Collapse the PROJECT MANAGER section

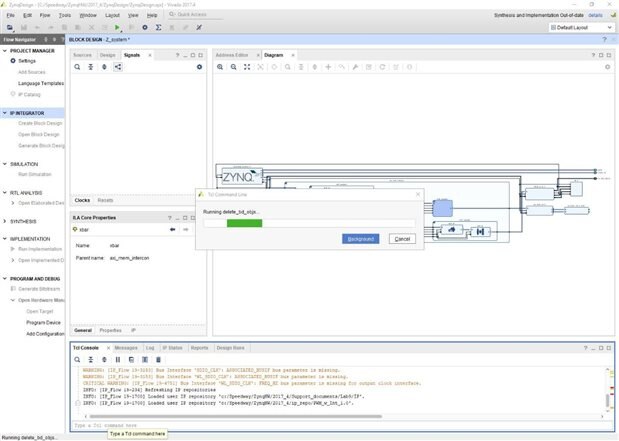4,51
